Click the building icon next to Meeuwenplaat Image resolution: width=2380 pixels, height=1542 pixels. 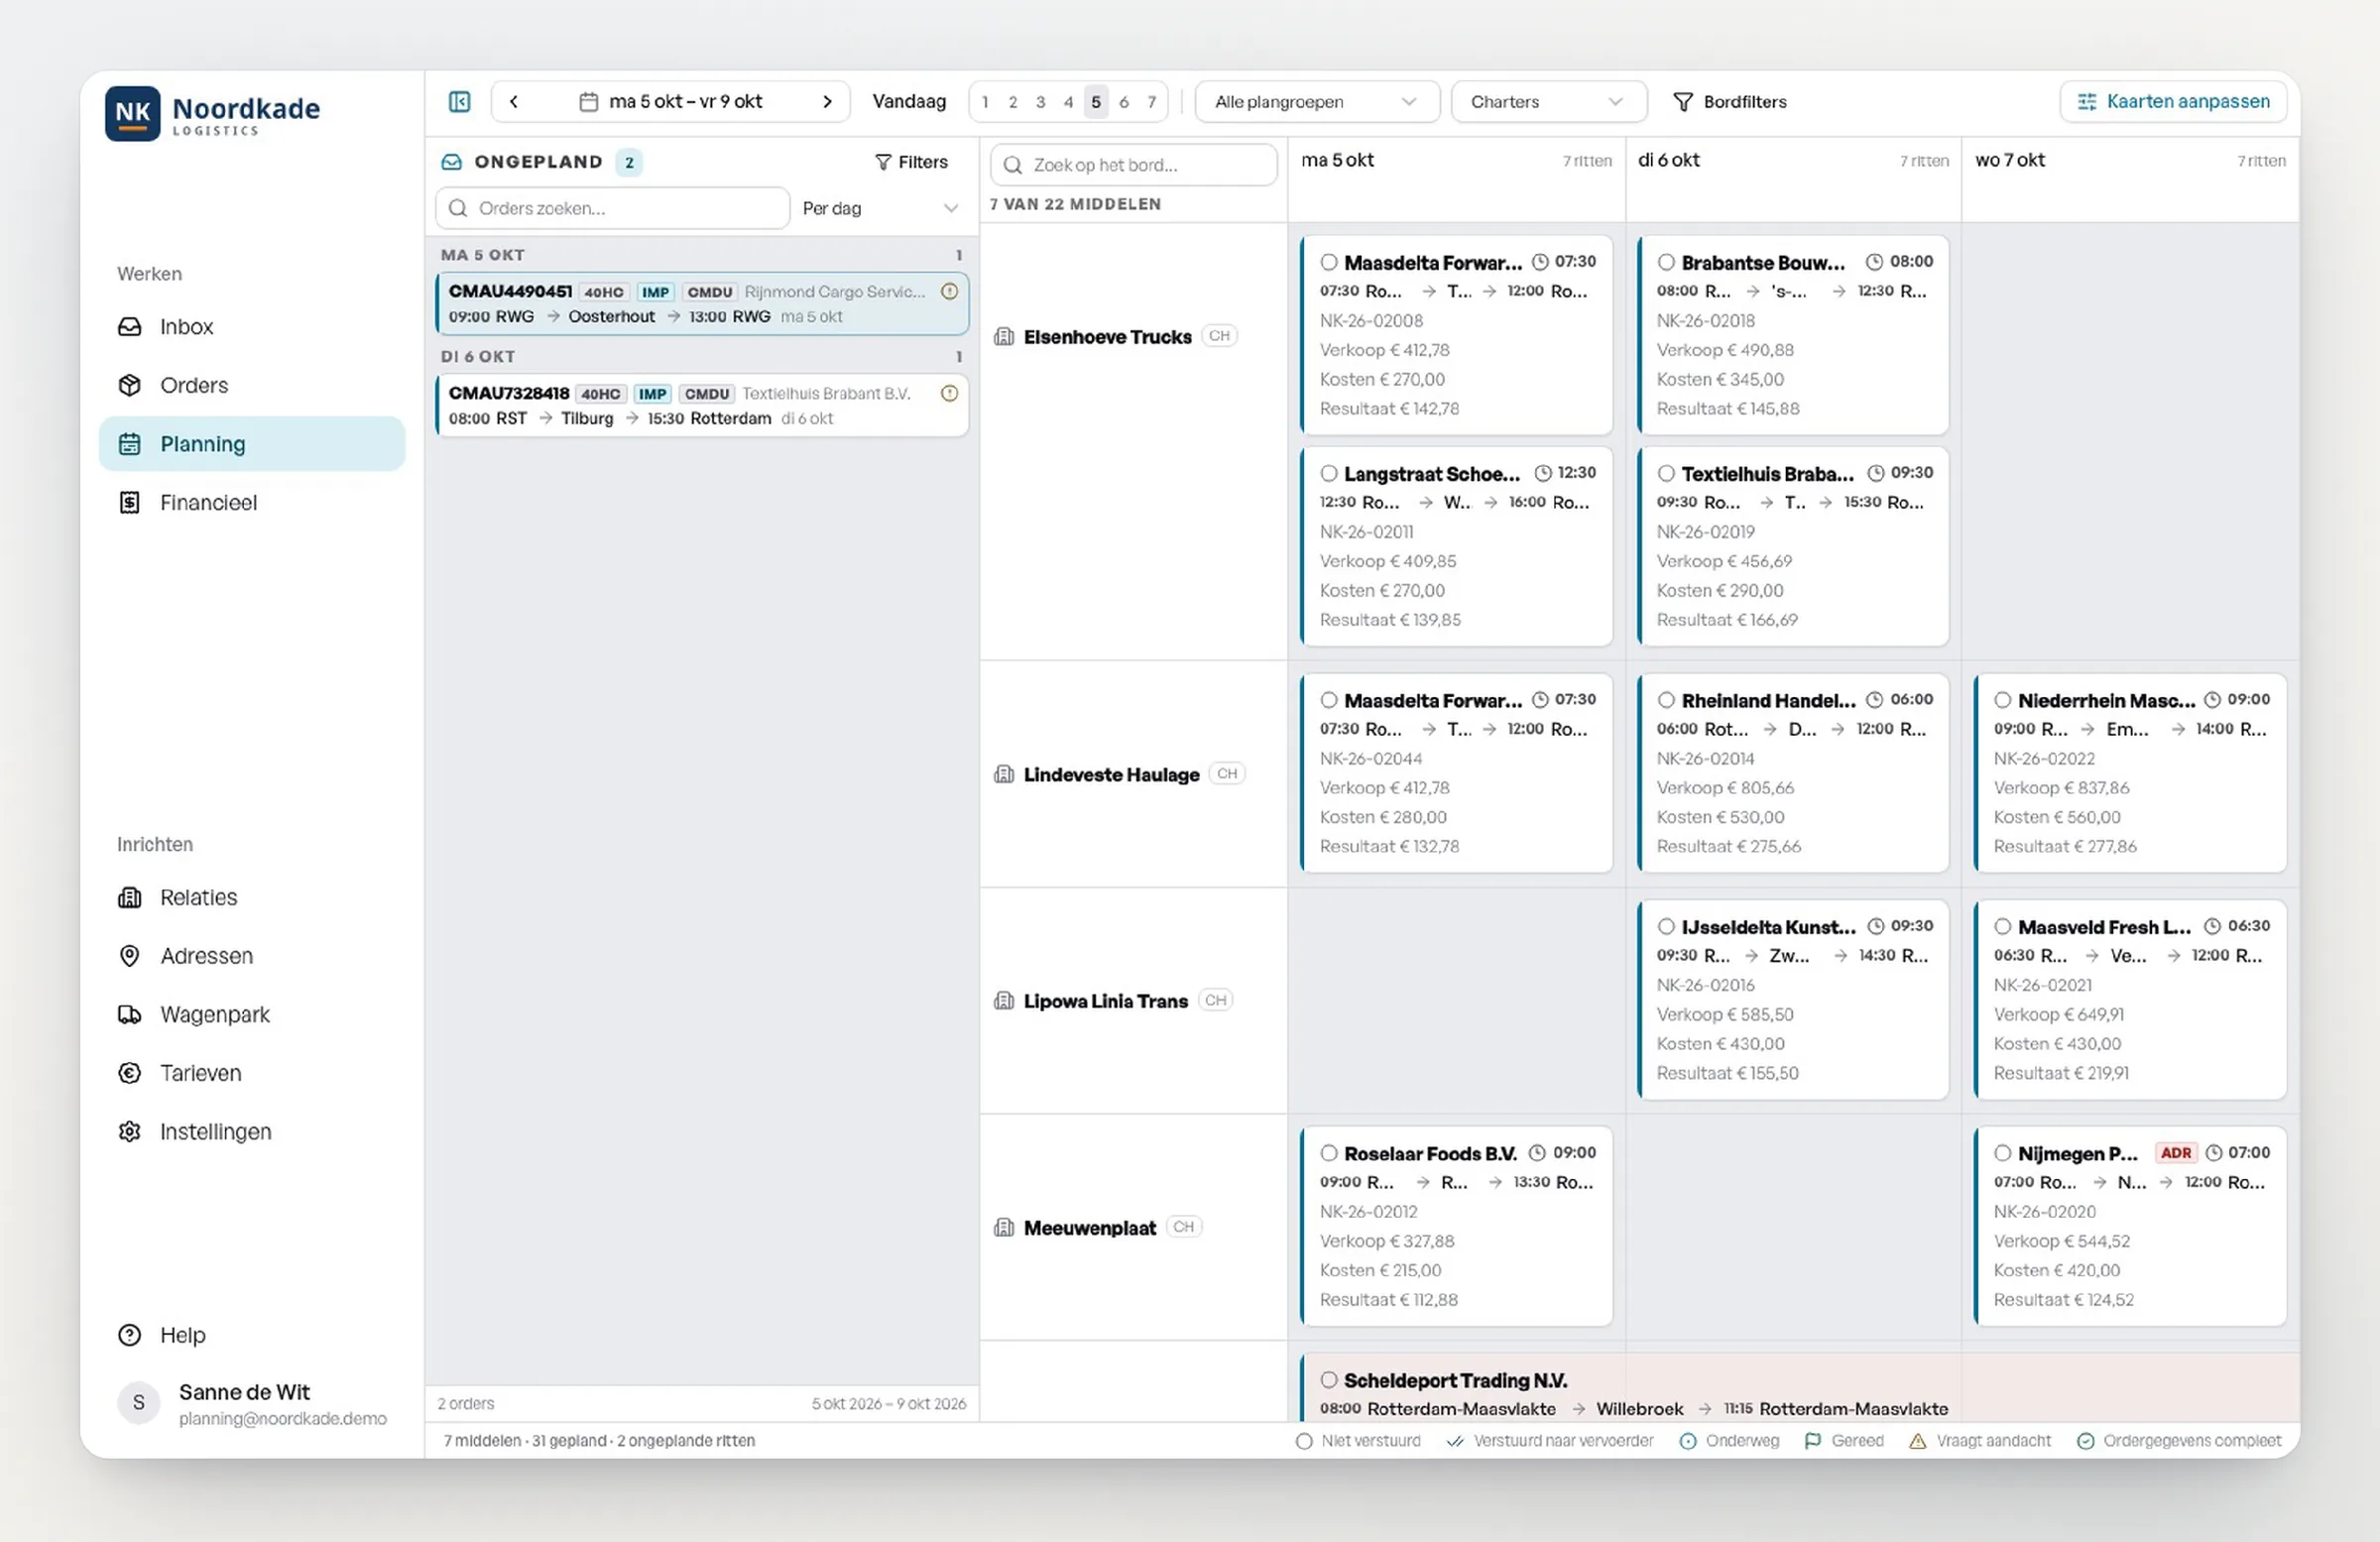[1004, 1227]
